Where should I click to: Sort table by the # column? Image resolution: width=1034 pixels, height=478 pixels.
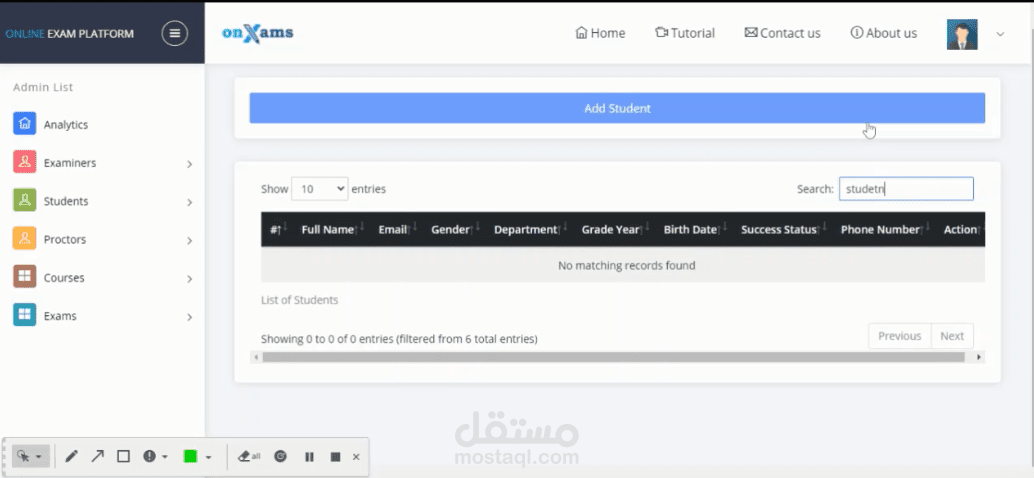pyautogui.click(x=278, y=229)
